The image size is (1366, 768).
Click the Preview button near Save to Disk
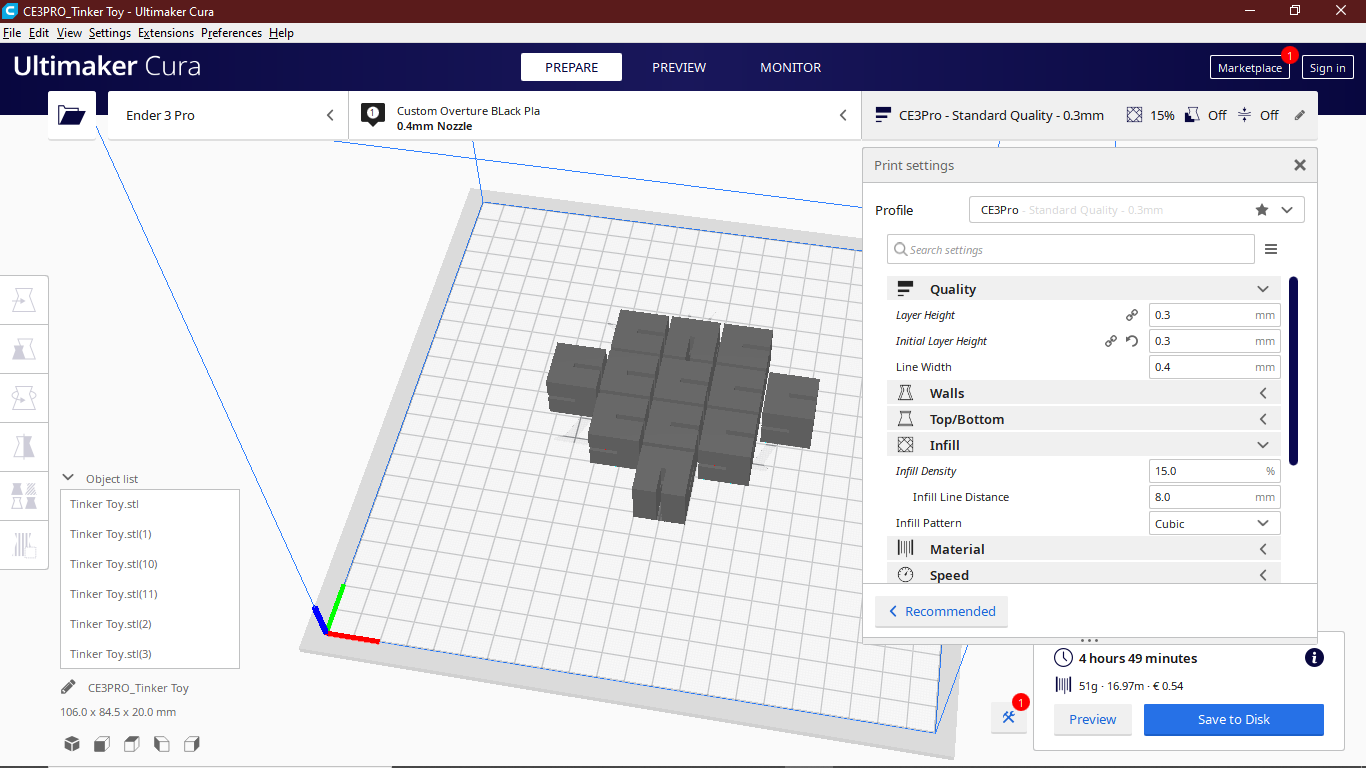tap(1093, 719)
